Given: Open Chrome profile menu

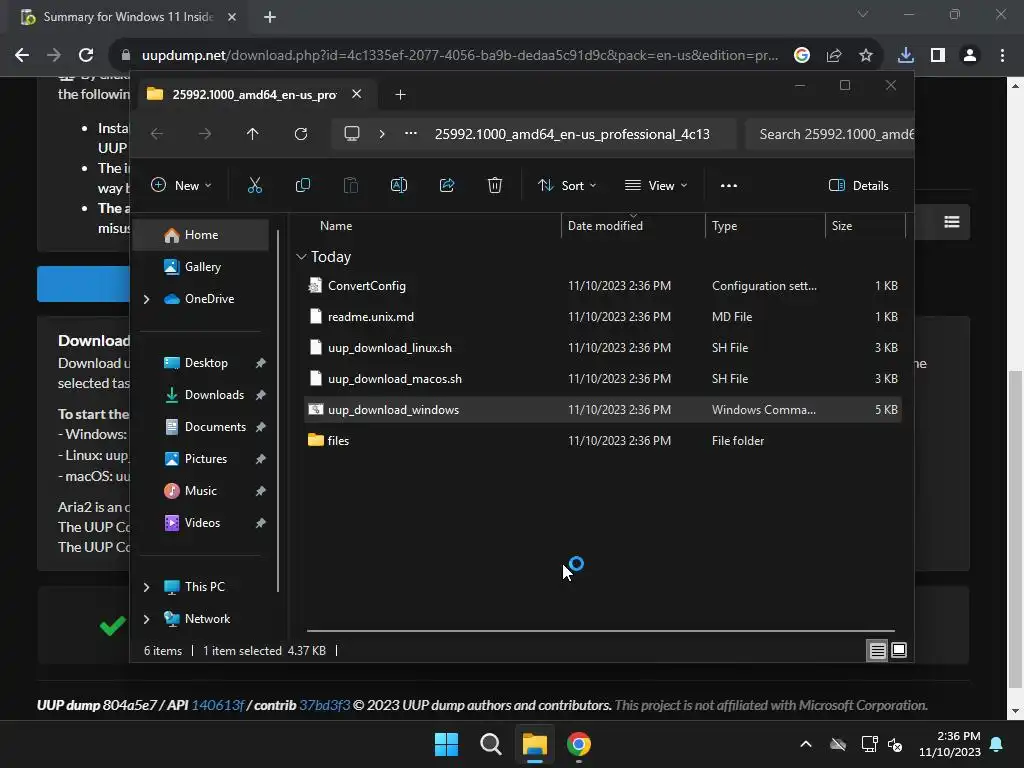Looking at the screenshot, I should click(970, 55).
